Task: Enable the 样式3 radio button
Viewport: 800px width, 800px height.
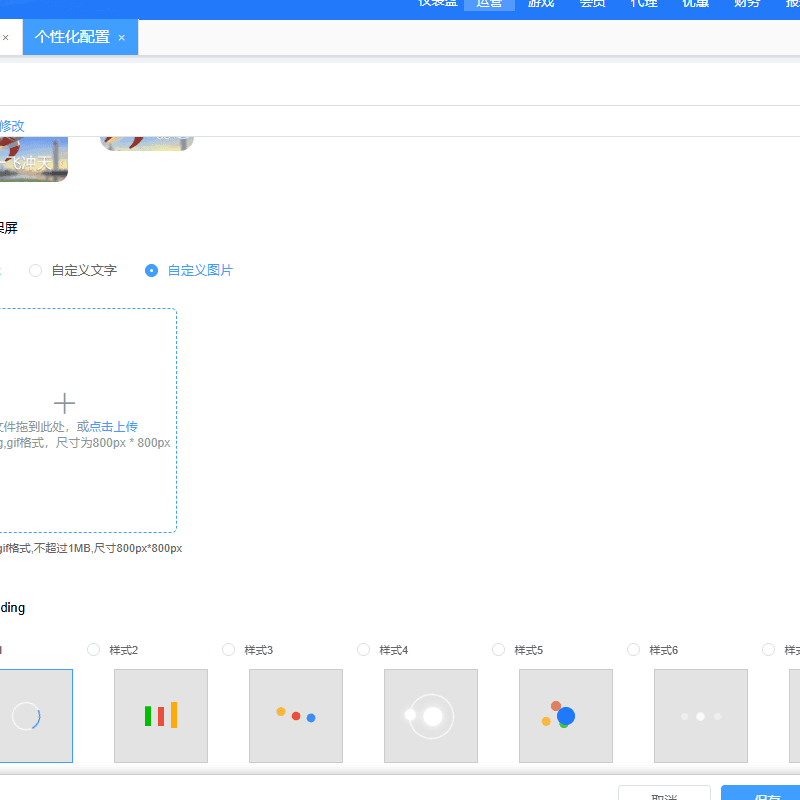Action: pos(229,650)
